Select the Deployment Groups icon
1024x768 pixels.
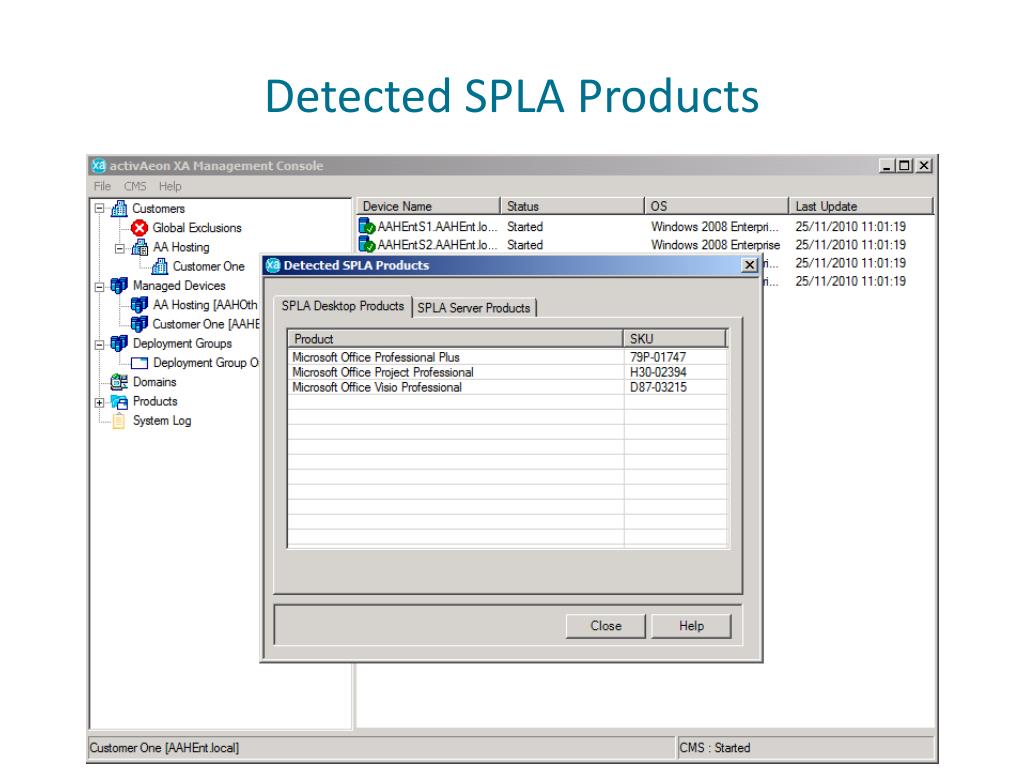coord(120,344)
